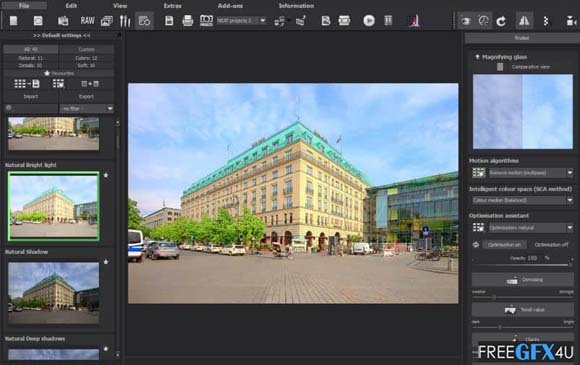Toggle the Favourites star filter
Screen dimensions: 580x365
(x=58, y=73)
